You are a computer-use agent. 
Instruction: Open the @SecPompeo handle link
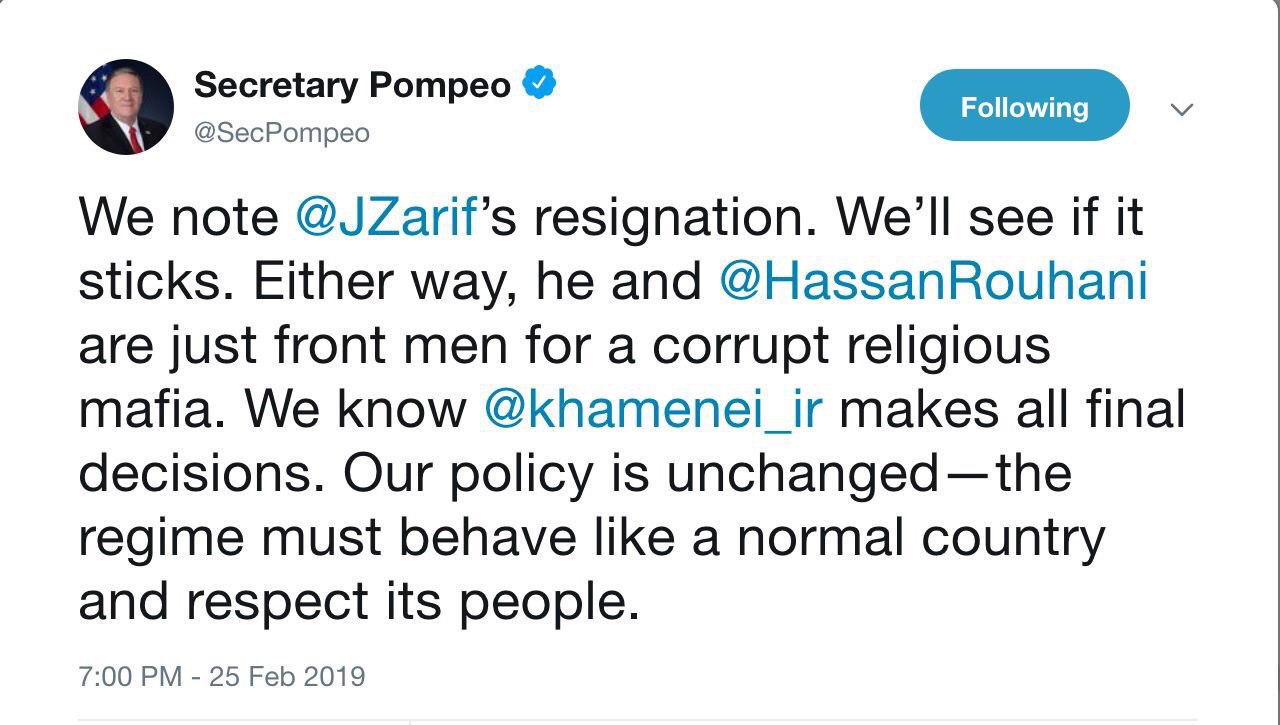pyautogui.click(x=282, y=133)
